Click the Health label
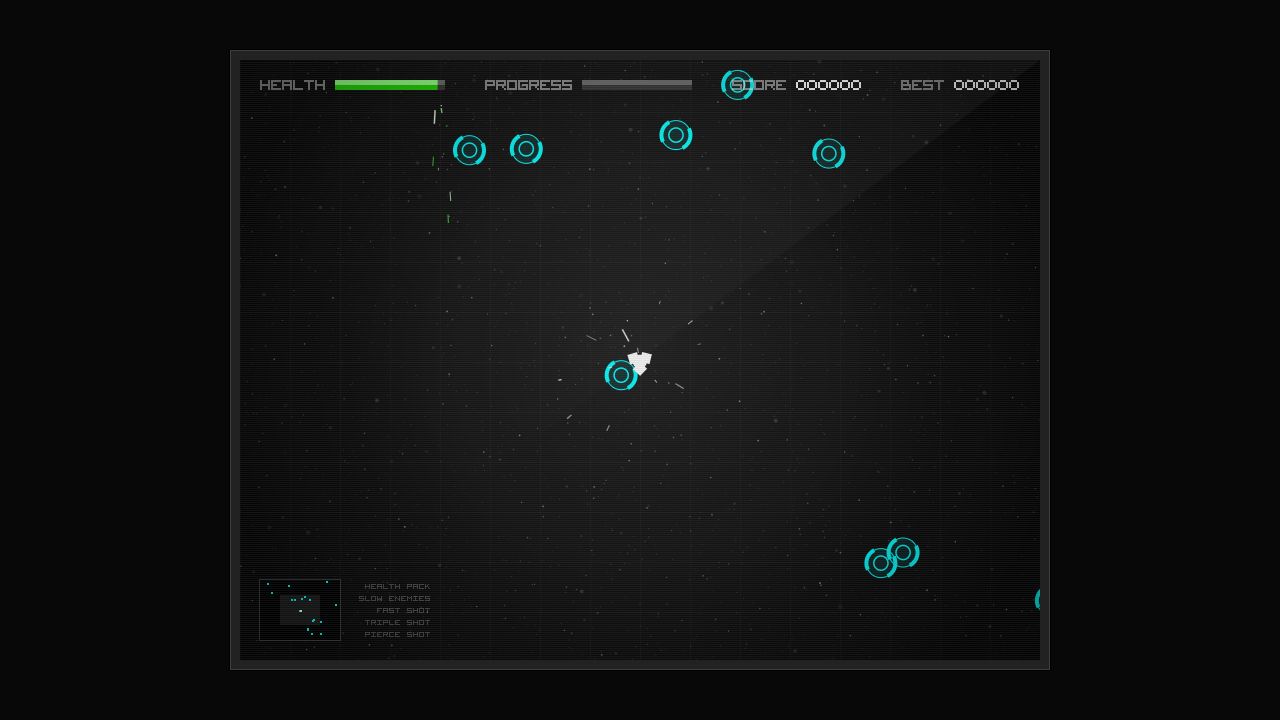 point(292,85)
